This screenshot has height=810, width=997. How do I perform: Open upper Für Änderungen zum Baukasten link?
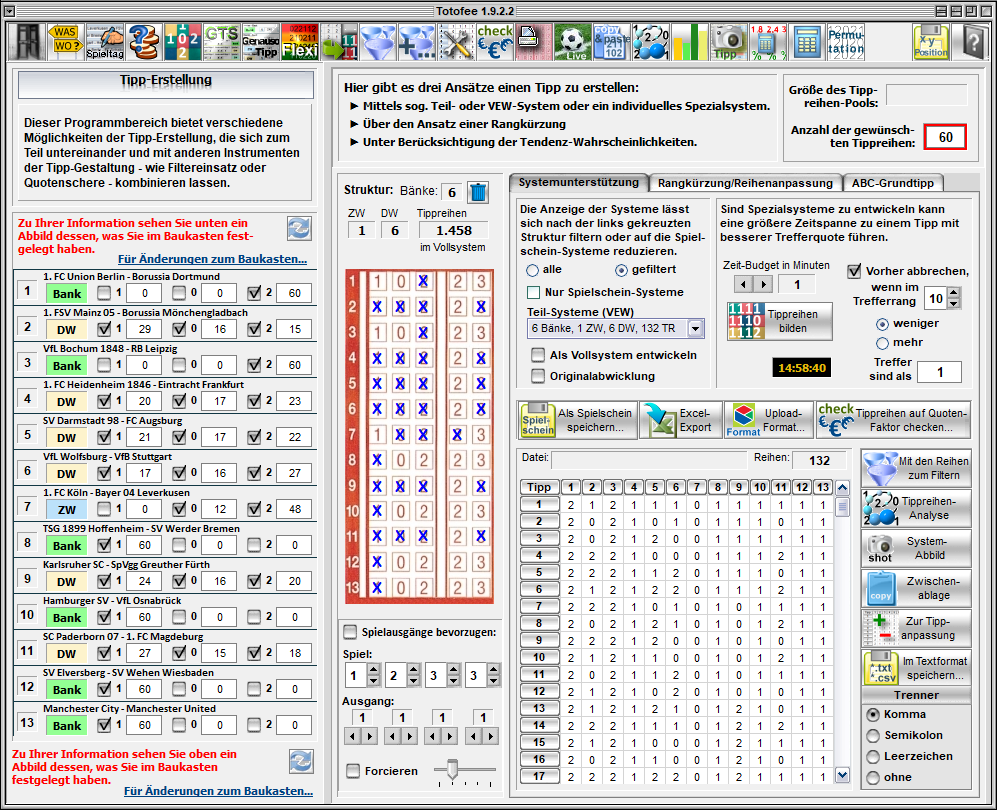212,259
